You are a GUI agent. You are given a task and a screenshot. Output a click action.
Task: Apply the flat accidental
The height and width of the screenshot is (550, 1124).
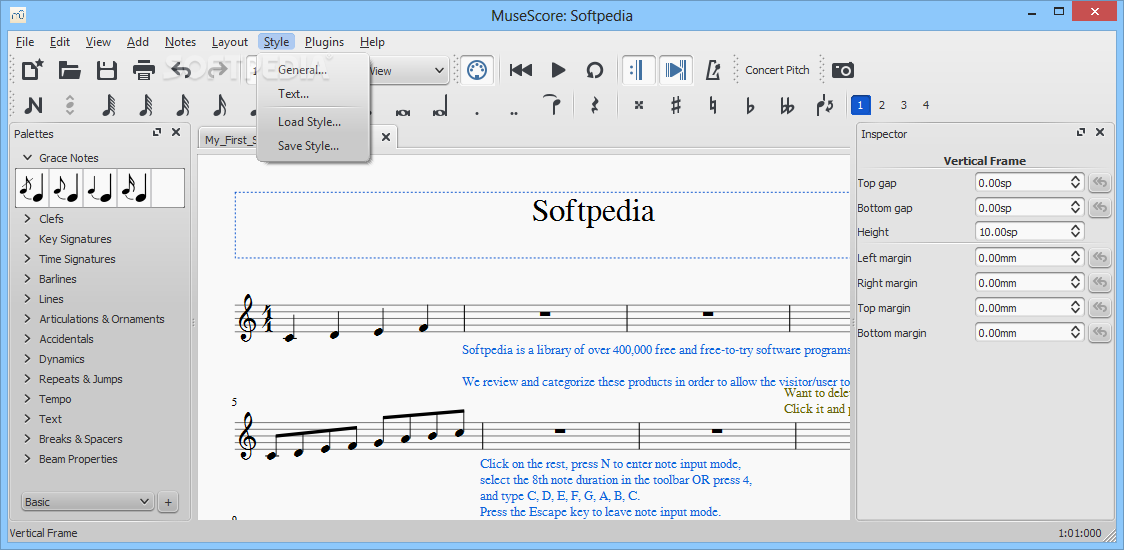tap(751, 105)
